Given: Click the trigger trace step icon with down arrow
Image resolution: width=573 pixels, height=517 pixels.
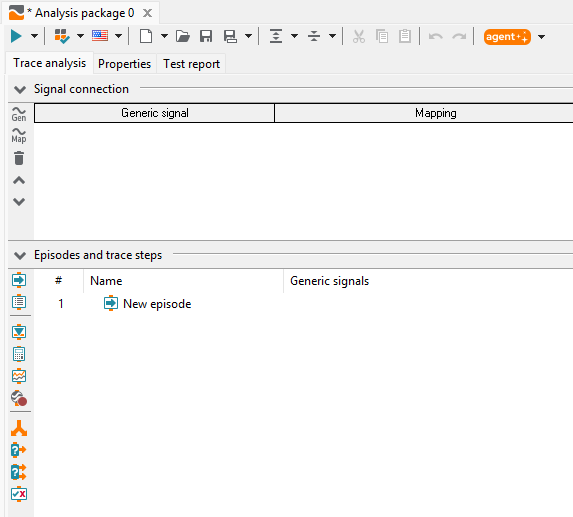Looking at the screenshot, I should tap(19, 332).
